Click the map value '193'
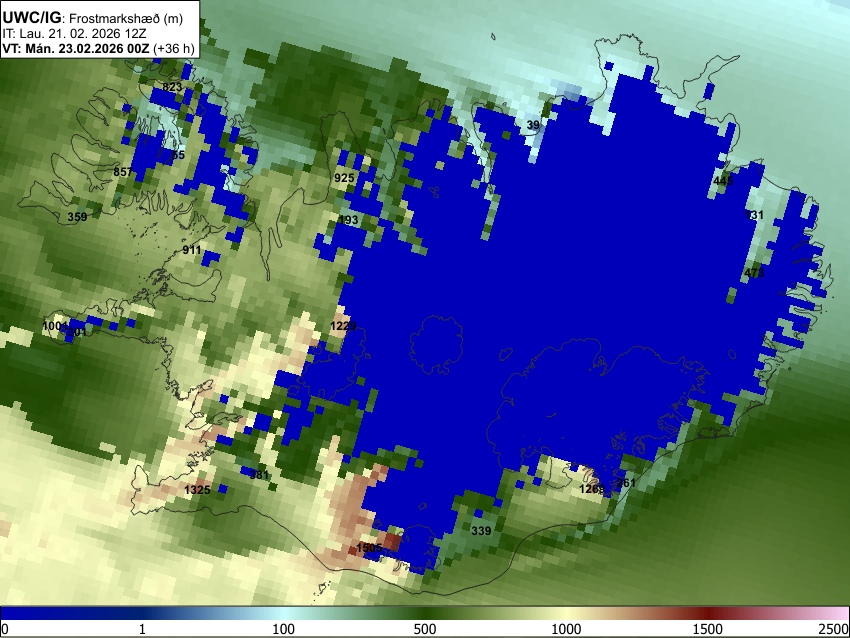Viewport: 850px width, 638px height. [348, 220]
